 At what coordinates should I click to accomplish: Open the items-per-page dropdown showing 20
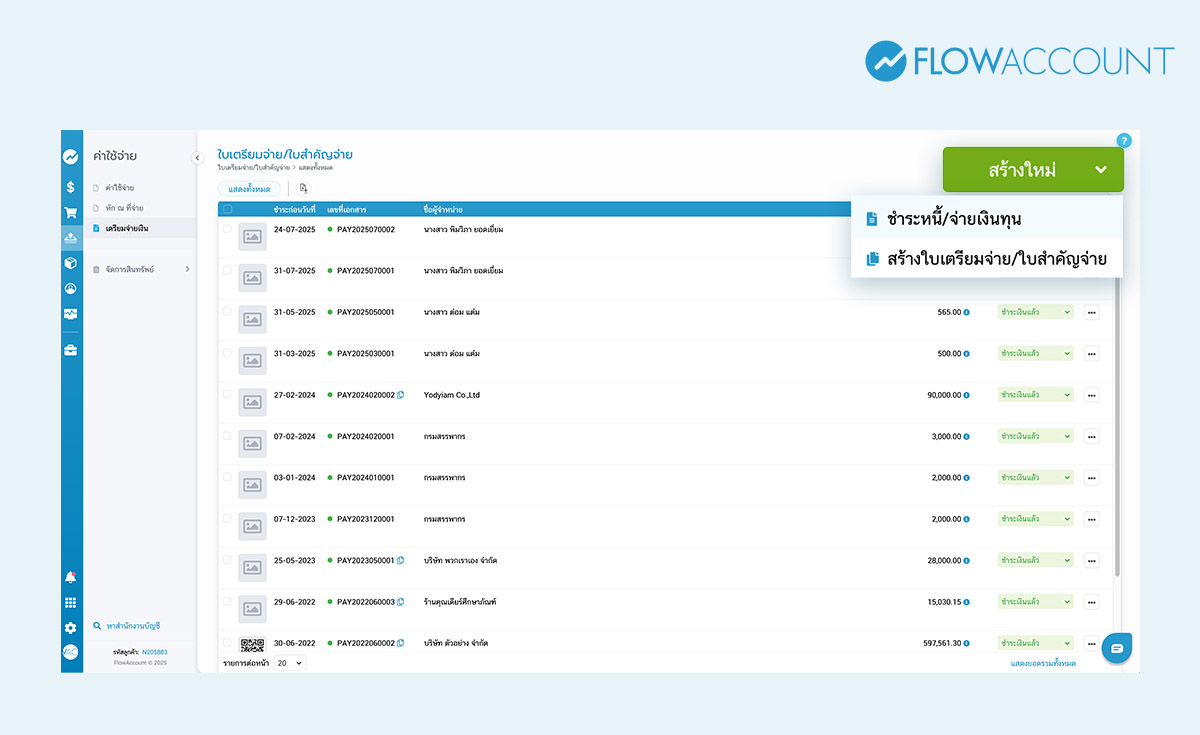[290, 663]
